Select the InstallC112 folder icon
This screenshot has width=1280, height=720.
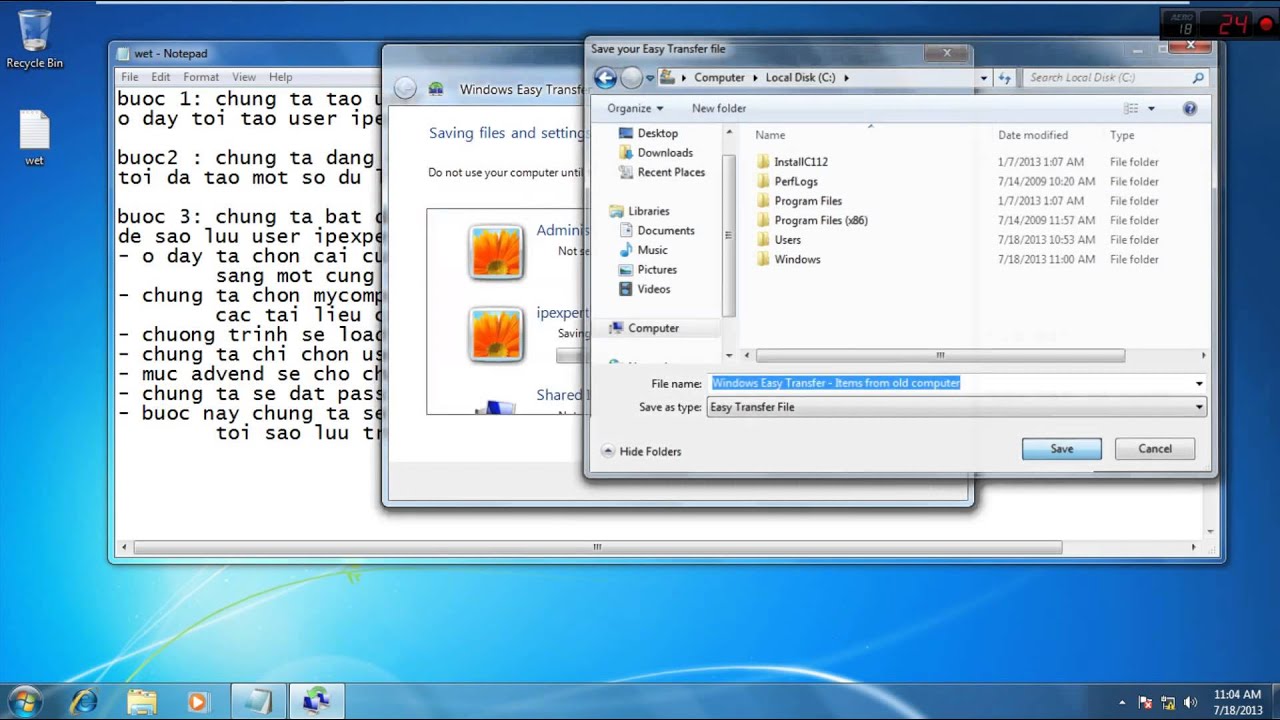pos(764,162)
